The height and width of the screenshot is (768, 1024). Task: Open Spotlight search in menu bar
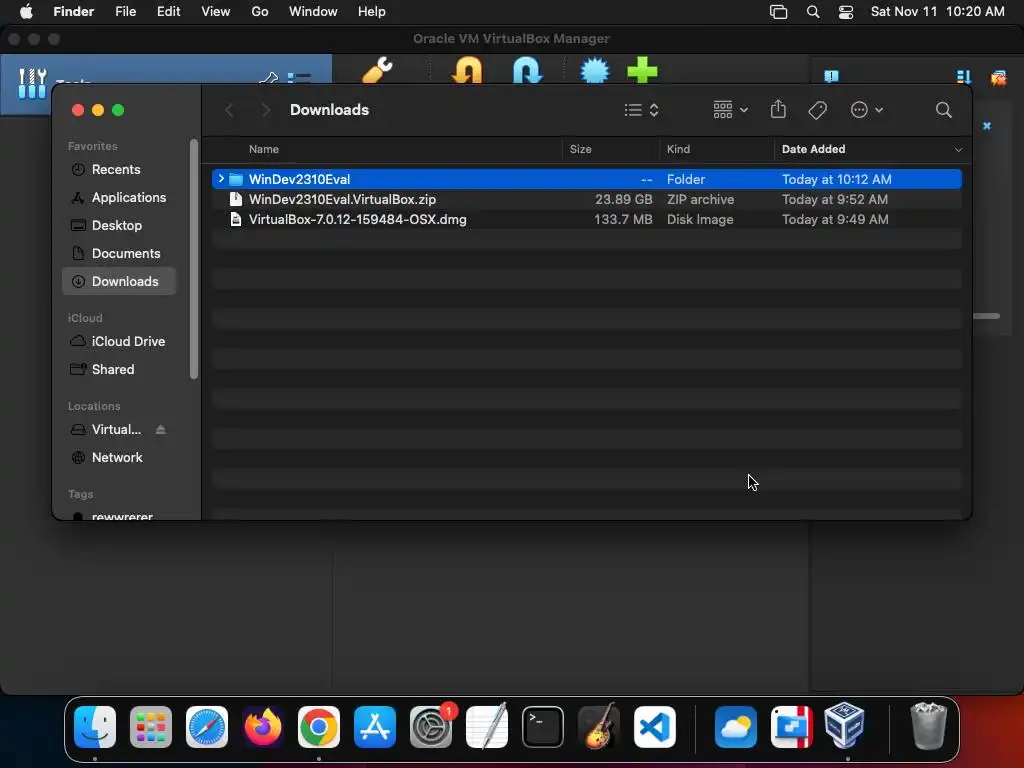(x=813, y=12)
